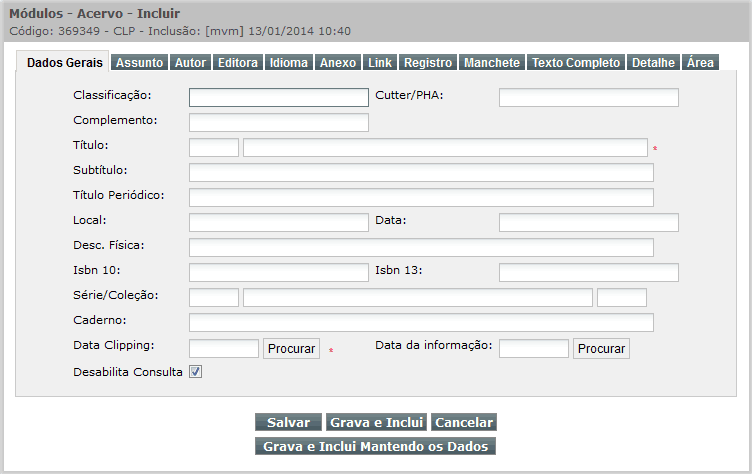Click the Grava e Inclui button

click(x=376, y=422)
